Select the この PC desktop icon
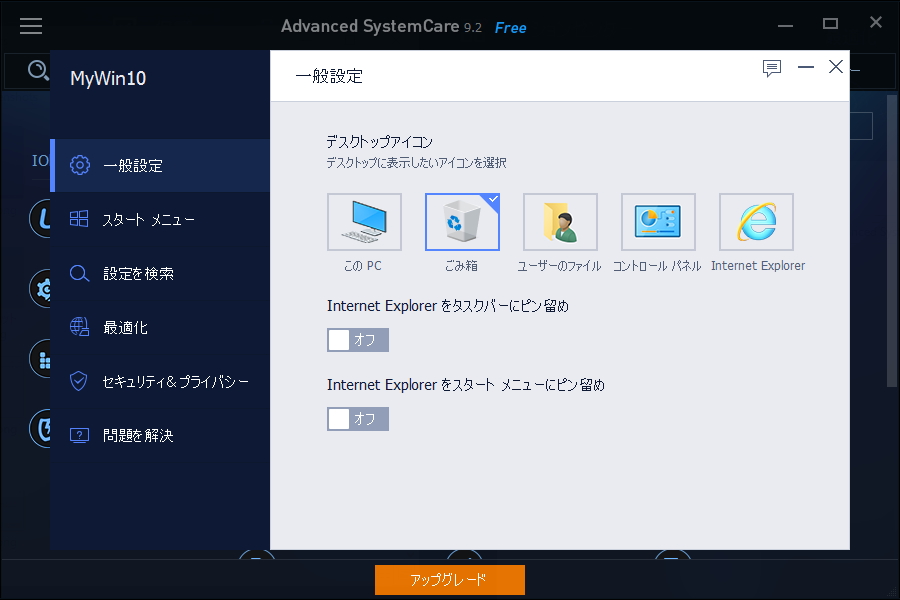This screenshot has width=900, height=600. pyautogui.click(x=364, y=222)
